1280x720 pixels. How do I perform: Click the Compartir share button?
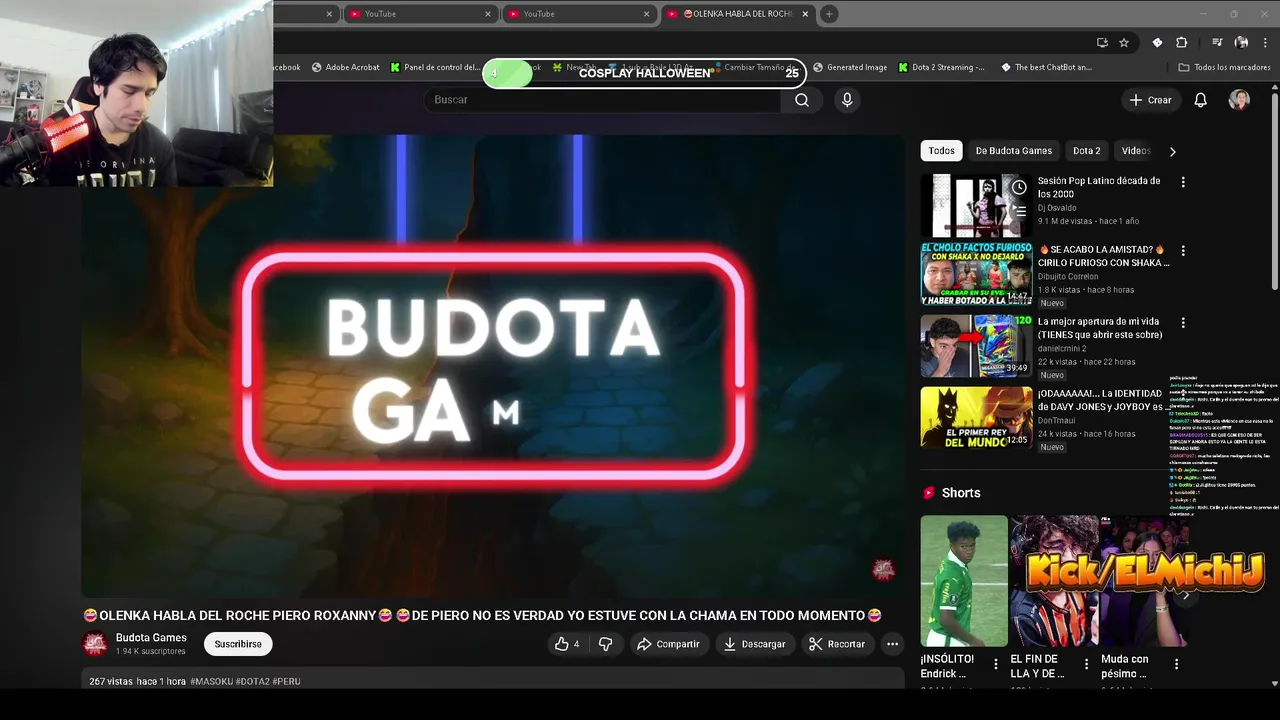tap(668, 644)
